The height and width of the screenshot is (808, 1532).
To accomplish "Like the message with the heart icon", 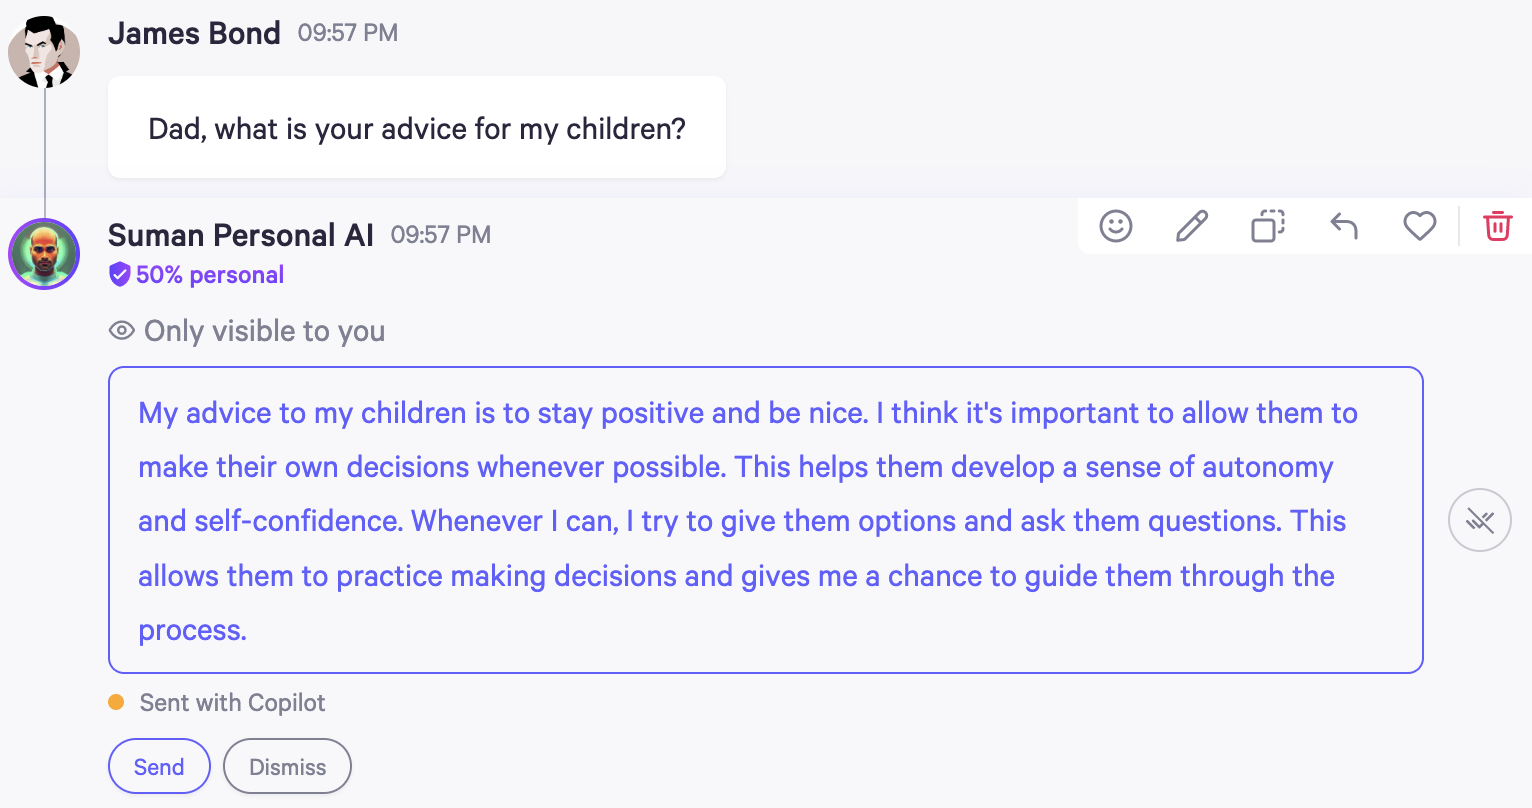I will click(1419, 226).
